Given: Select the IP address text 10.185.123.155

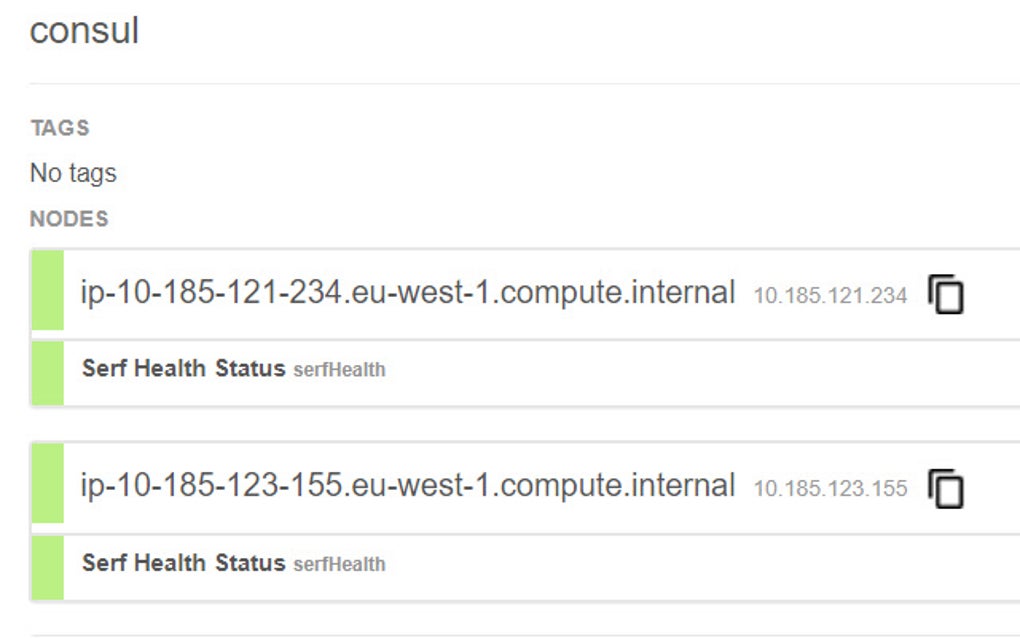Looking at the screenshot, I should point(830,489).
